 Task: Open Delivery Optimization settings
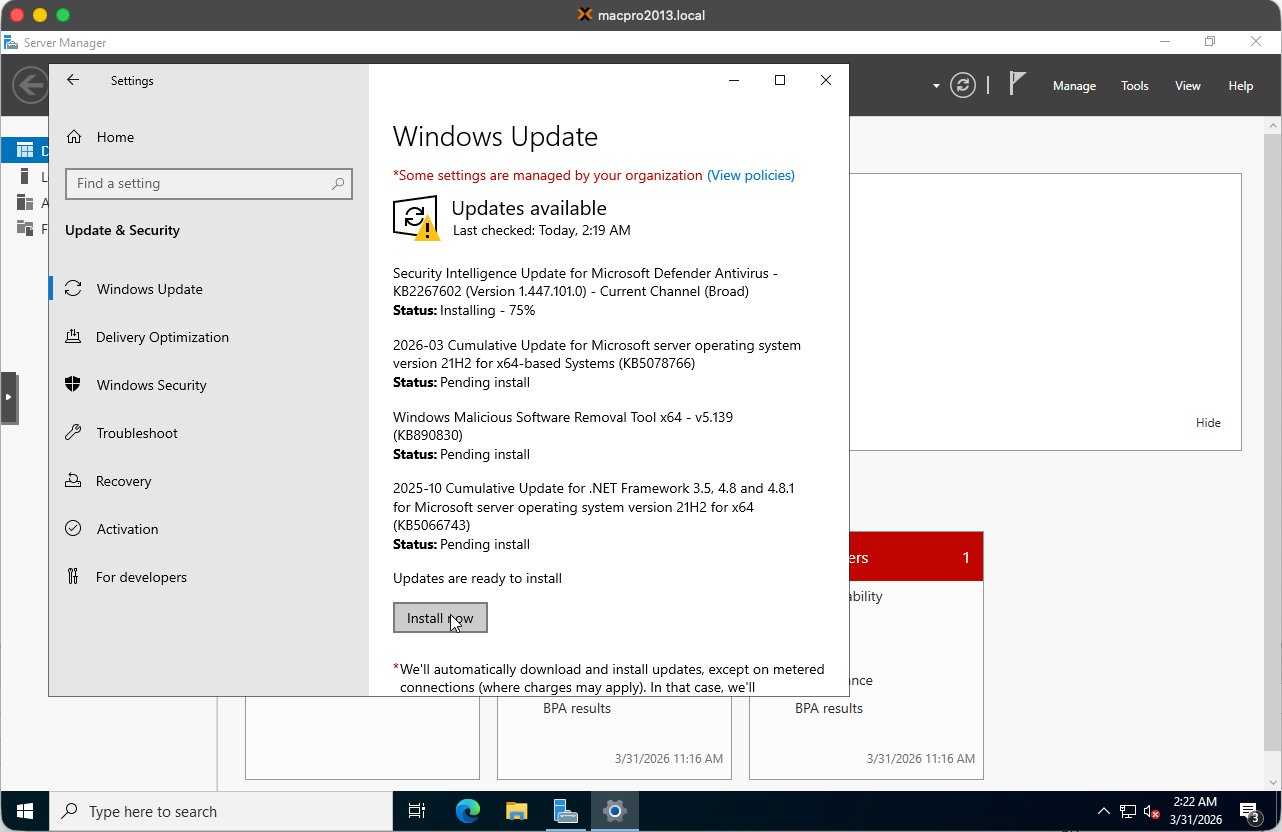click(161, 337)
